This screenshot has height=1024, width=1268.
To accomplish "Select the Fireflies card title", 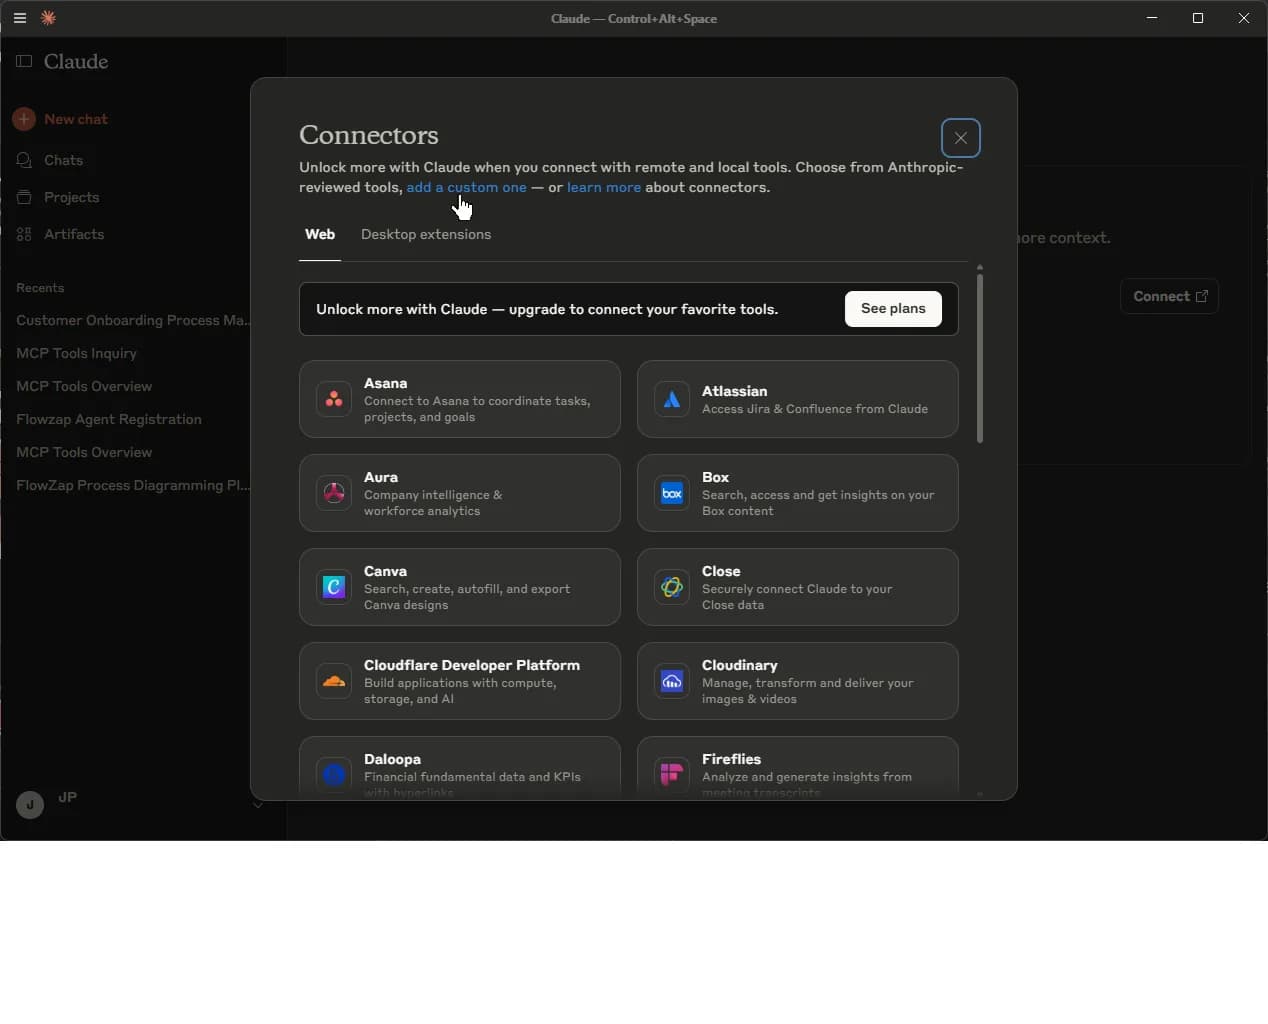I will [x=731, y=759].
